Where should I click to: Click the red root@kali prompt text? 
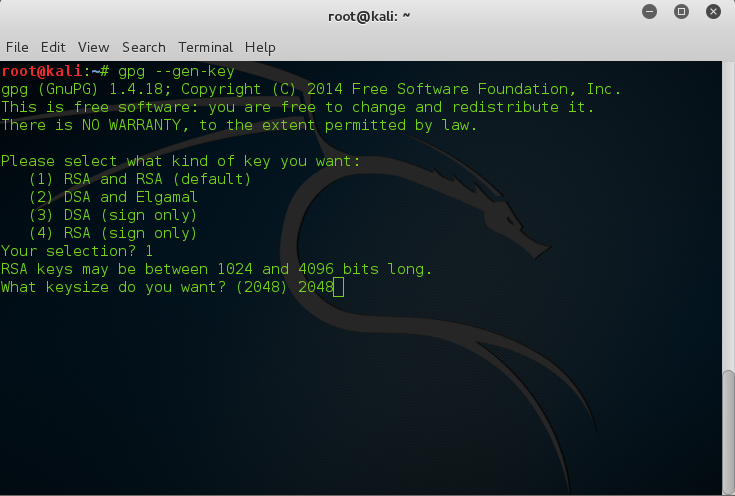(x=45, y=72)
